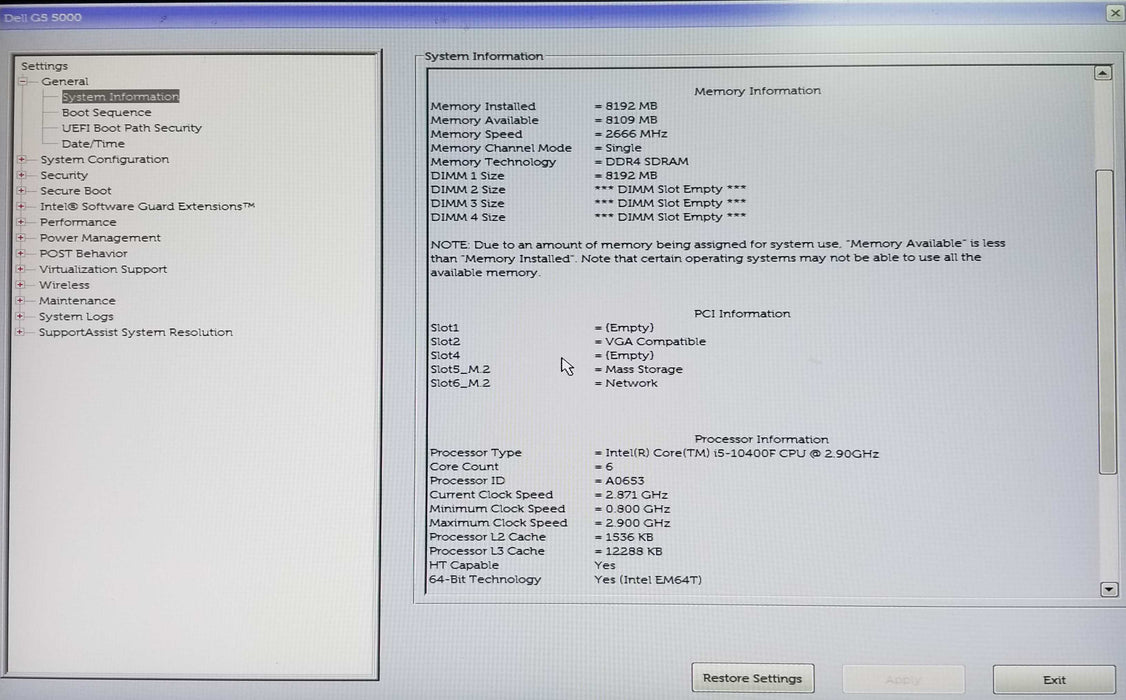Click the Restore Settings button
This screenshot has width=1126, height=700.
tap(753, 678)
